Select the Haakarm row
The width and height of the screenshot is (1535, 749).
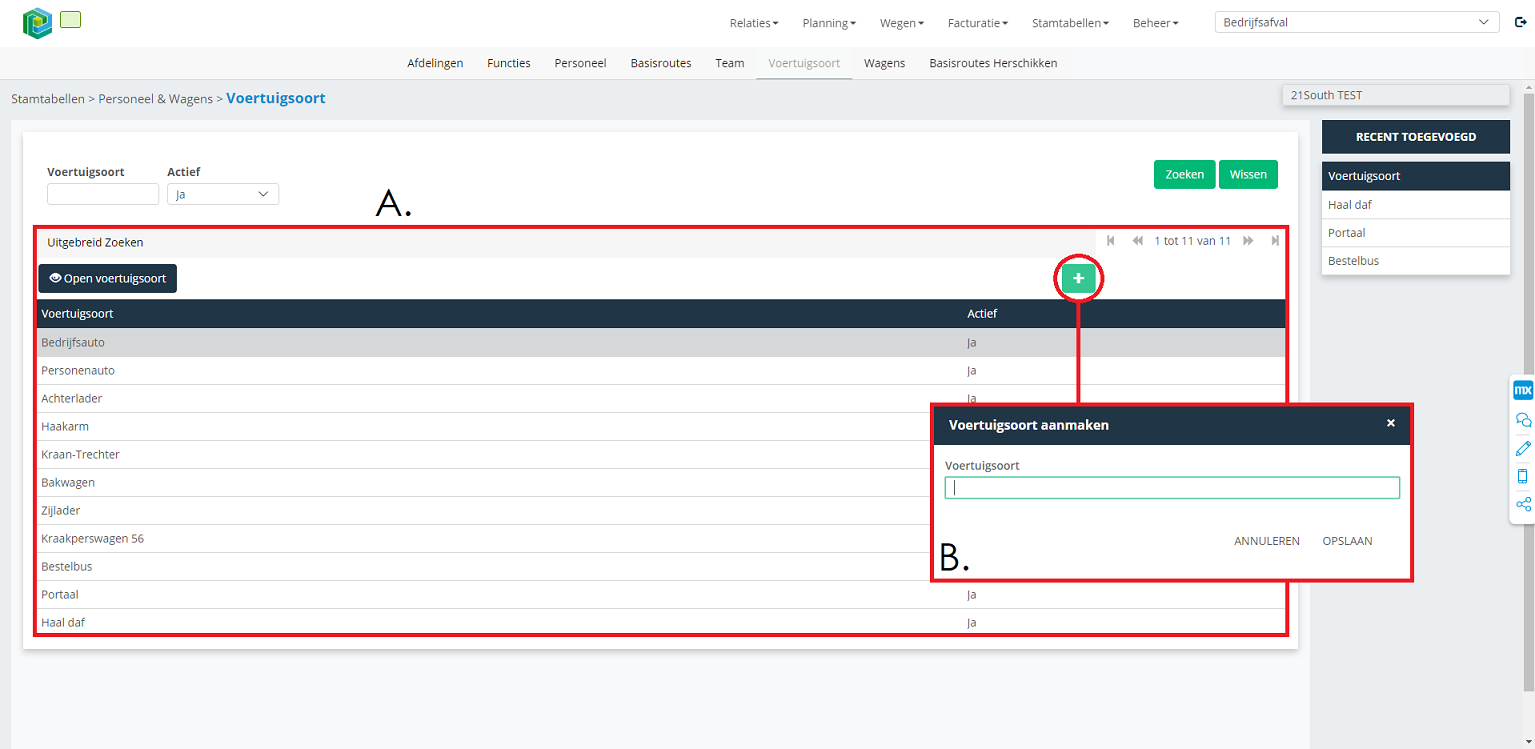pos(484,426)
